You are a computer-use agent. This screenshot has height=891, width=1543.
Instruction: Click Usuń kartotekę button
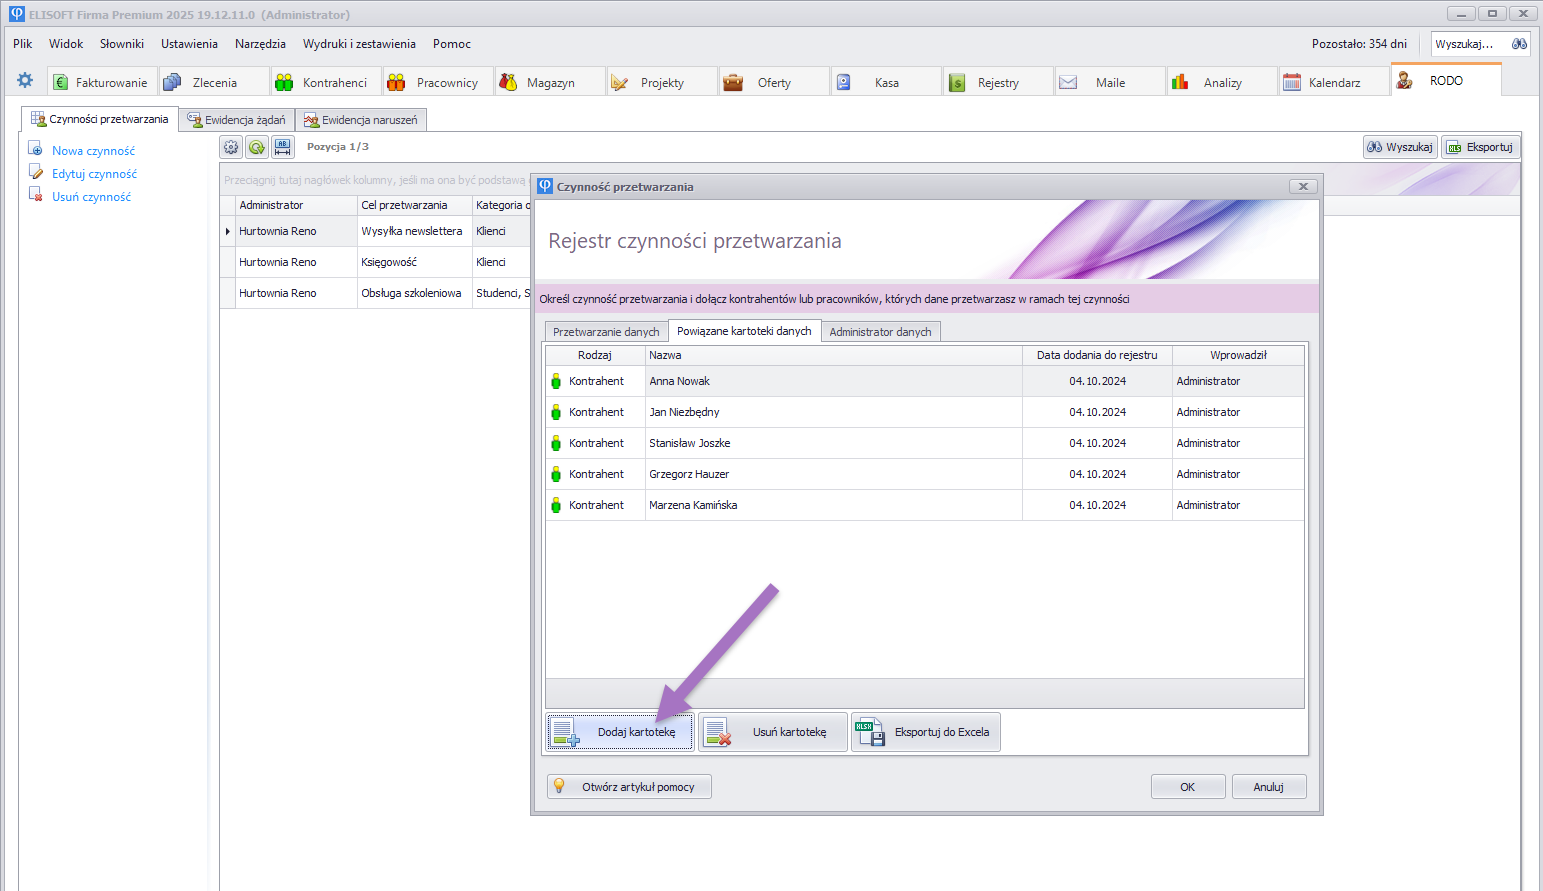pyautogui.click(x=773, y=732)
